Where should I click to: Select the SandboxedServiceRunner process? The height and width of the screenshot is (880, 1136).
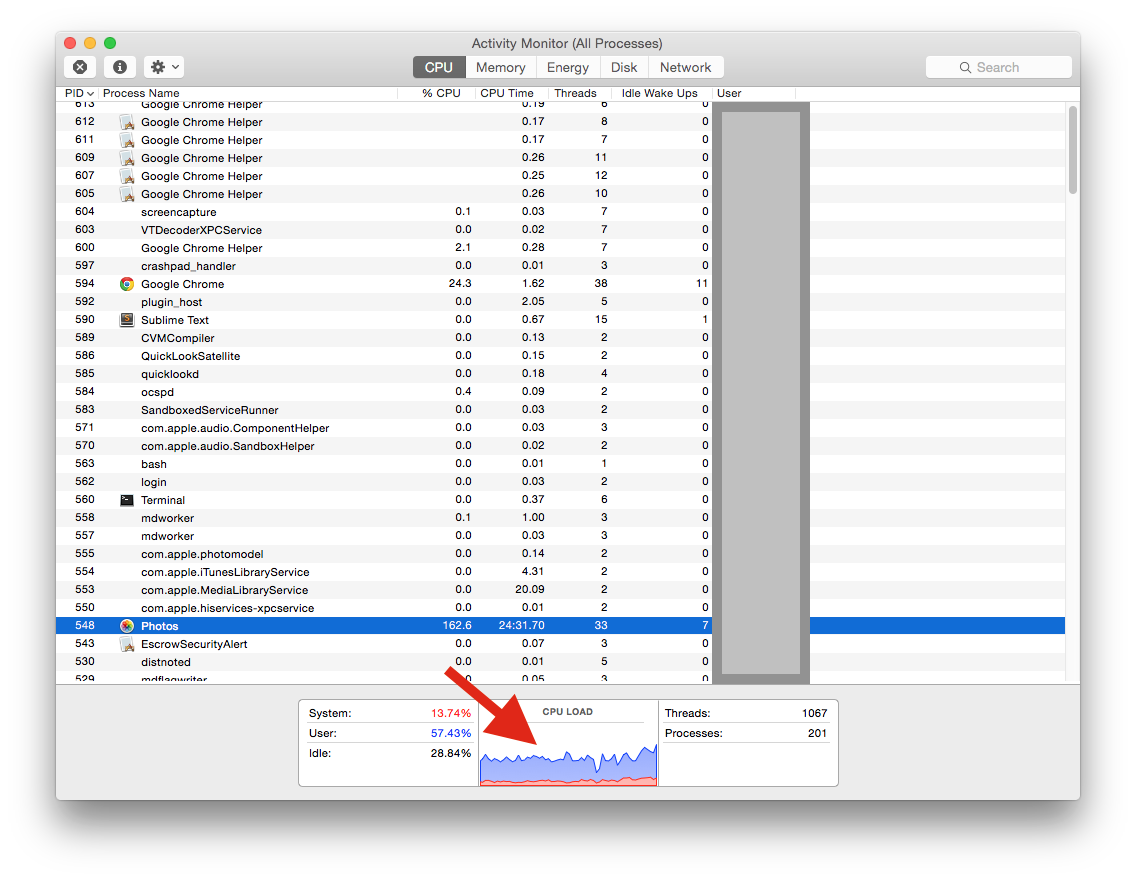pos(560,410)
